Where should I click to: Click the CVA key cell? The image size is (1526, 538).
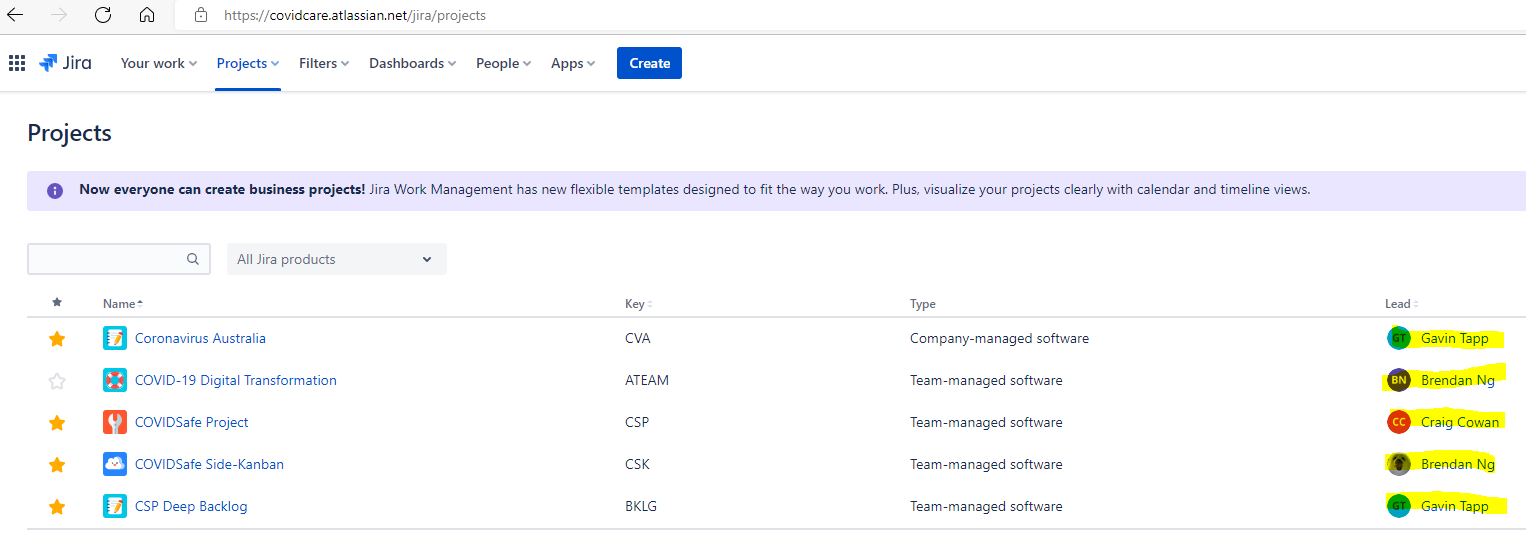point(638,338)
